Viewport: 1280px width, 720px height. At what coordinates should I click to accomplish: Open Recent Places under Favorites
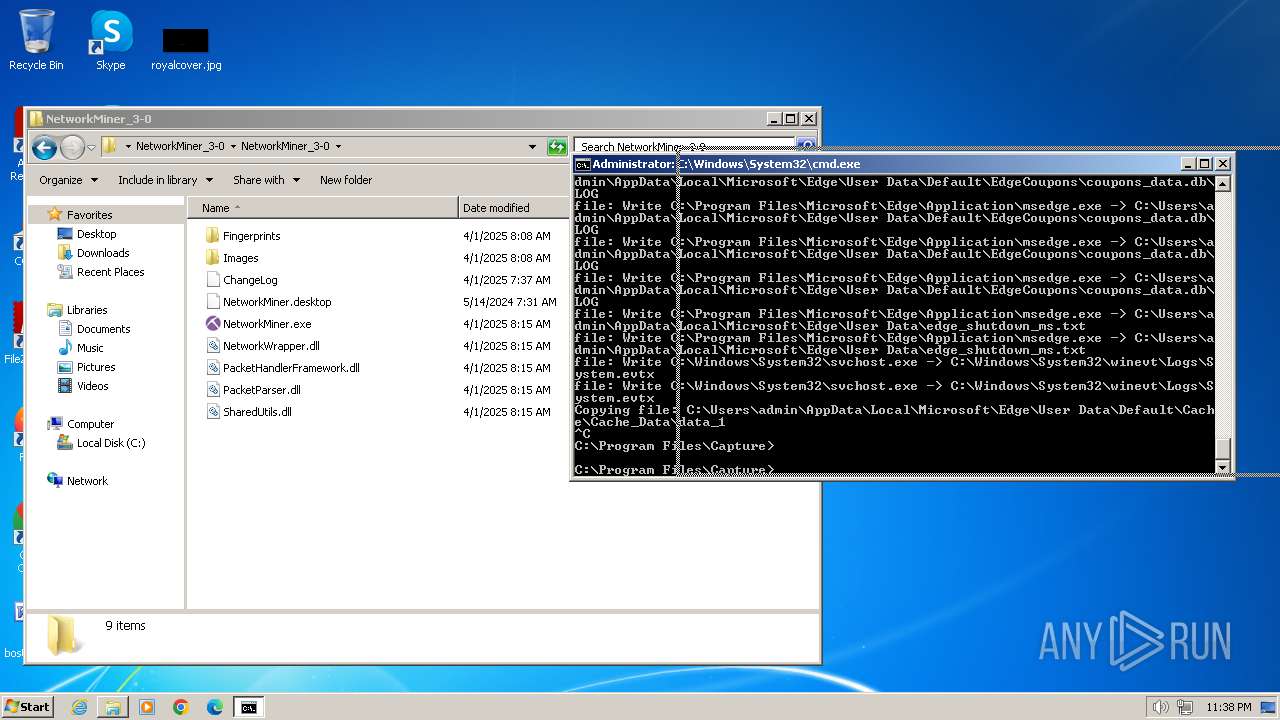[x=110, y=272]
